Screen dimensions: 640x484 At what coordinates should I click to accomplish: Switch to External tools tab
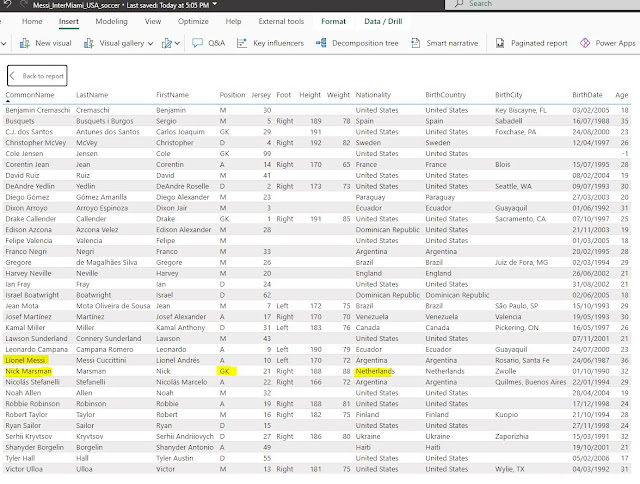coord(281,22)
